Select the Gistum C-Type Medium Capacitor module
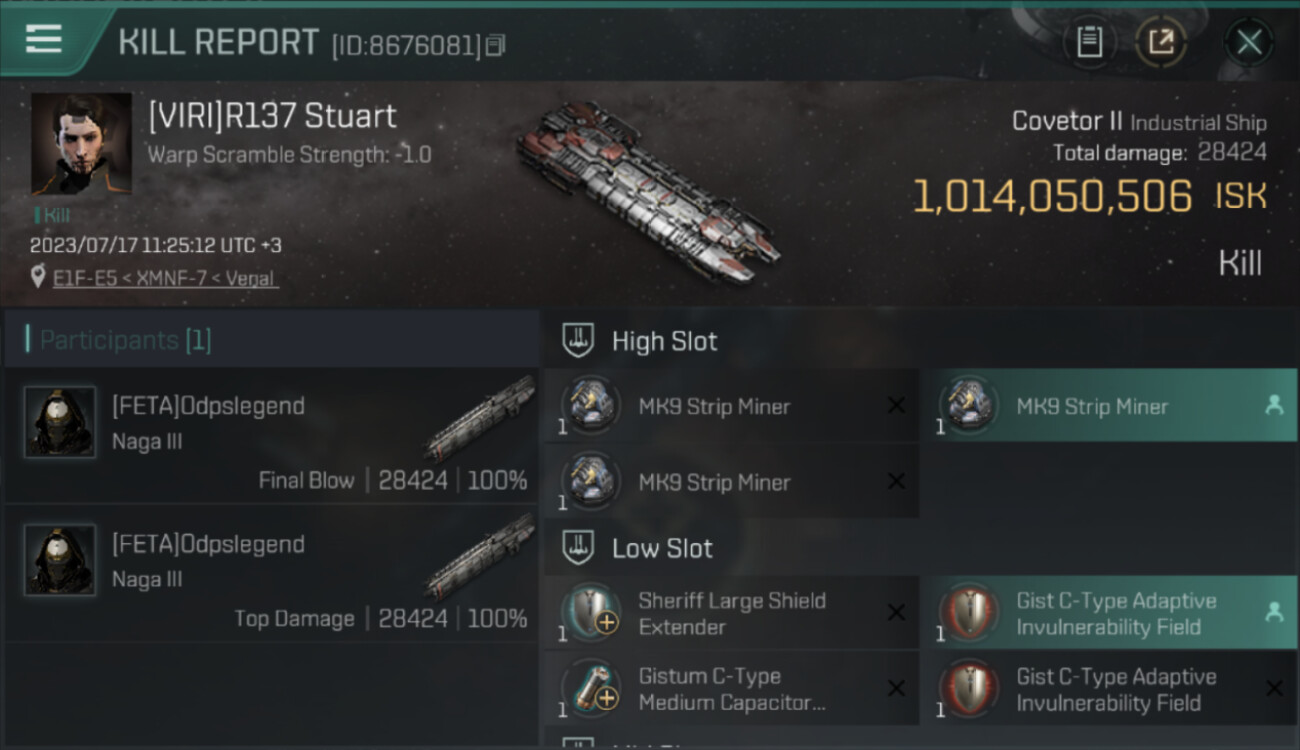 (x=732, y=689)
